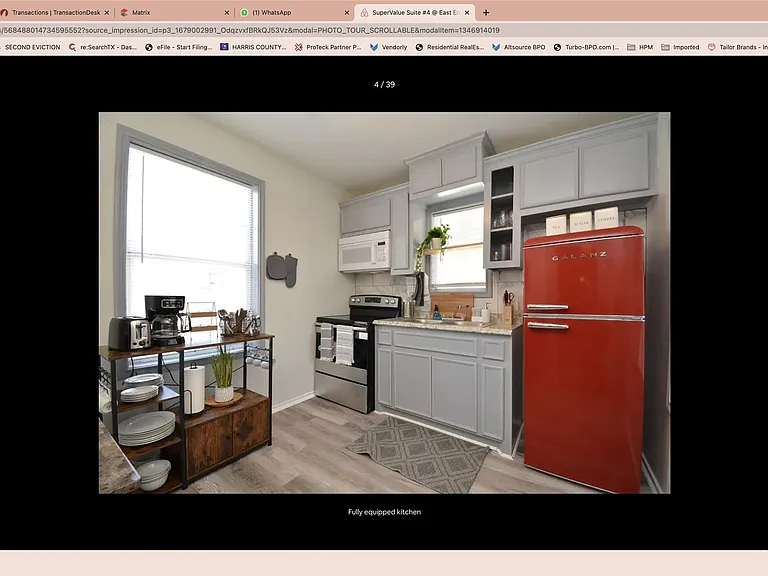The width and height of the screenshot is (768, 576).
Task: Open the re:SearchTX bookmark
Action: click(103, 48)
